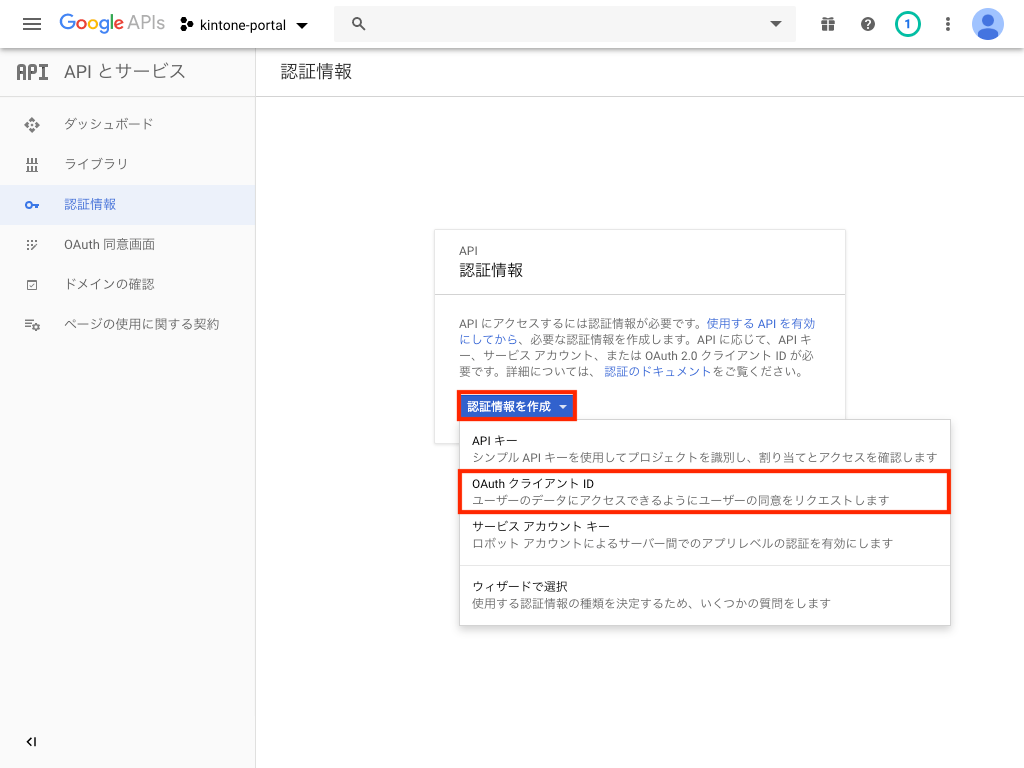The image size is (1024, 768).
Task: Choose サービス アカウント キー option
Action: [704, 534]
